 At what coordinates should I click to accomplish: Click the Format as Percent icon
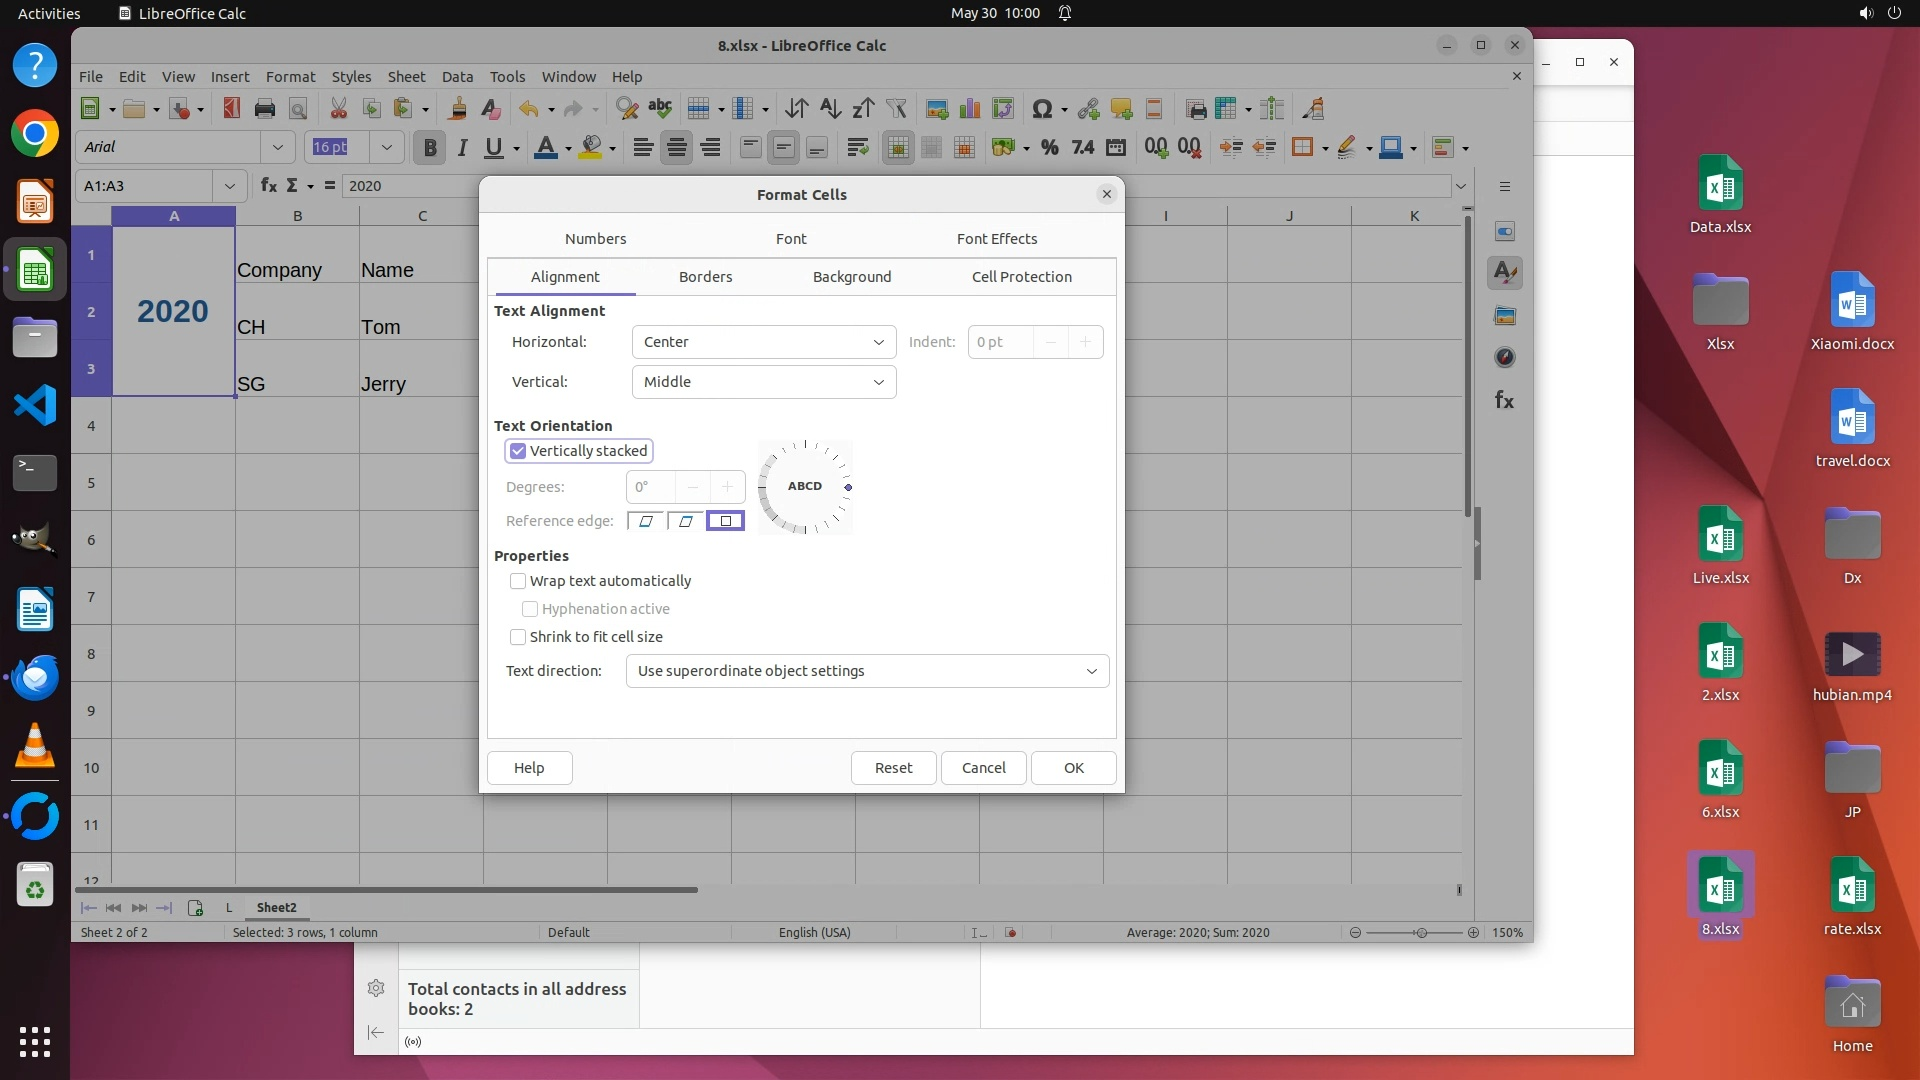click(x=1049, y=148)
